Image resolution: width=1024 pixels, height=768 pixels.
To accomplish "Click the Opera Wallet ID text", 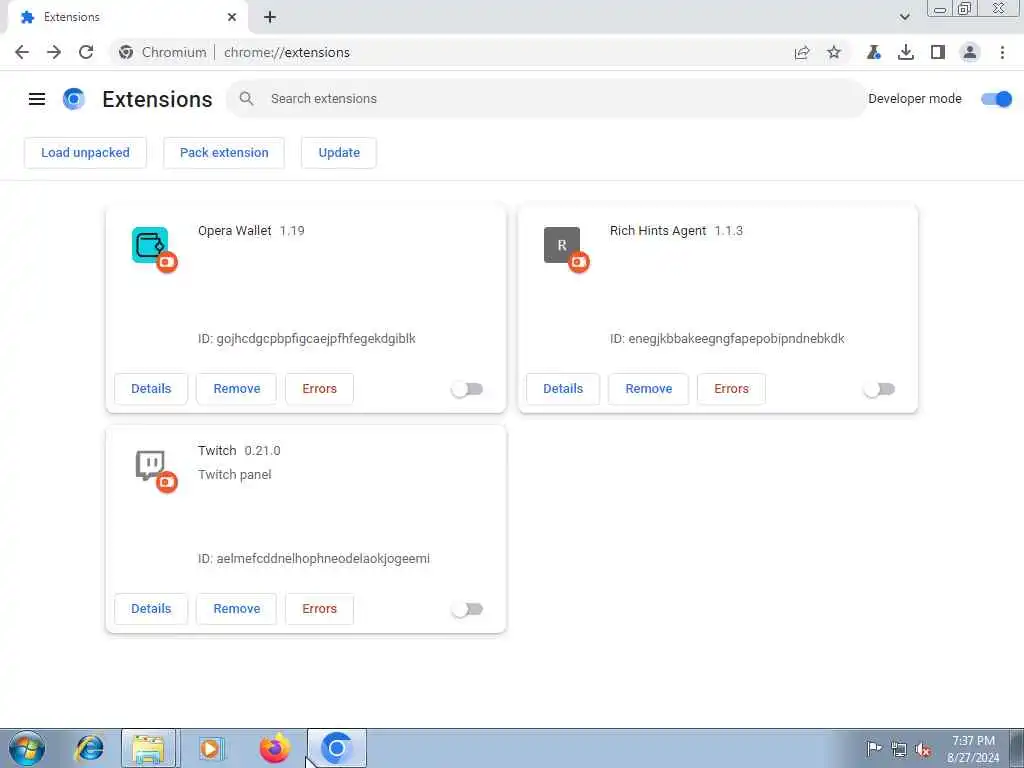I will point(307,338).
